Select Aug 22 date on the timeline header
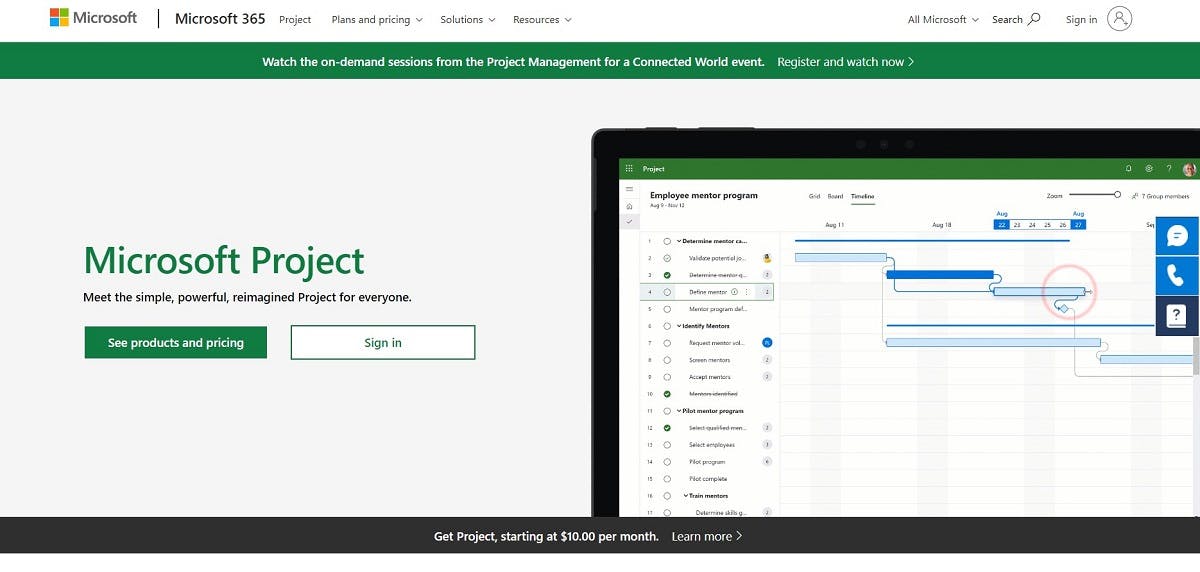The image size is (1200, 572). coord(1002,225)
